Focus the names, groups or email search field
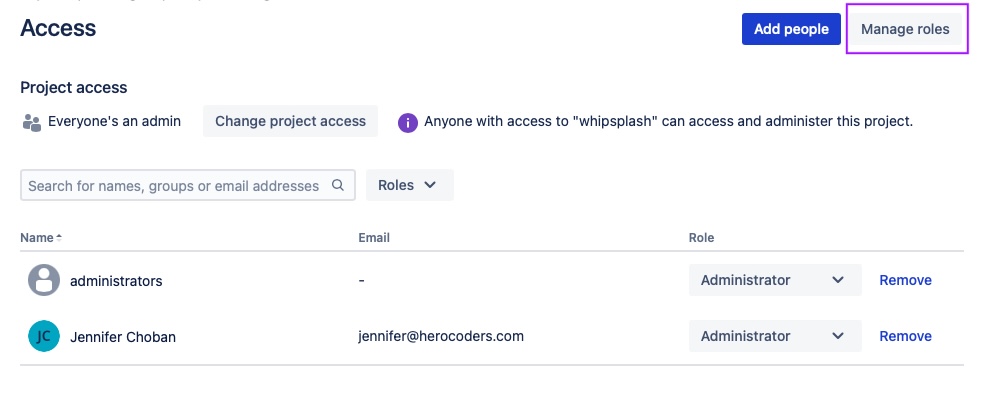 (174, 185)
